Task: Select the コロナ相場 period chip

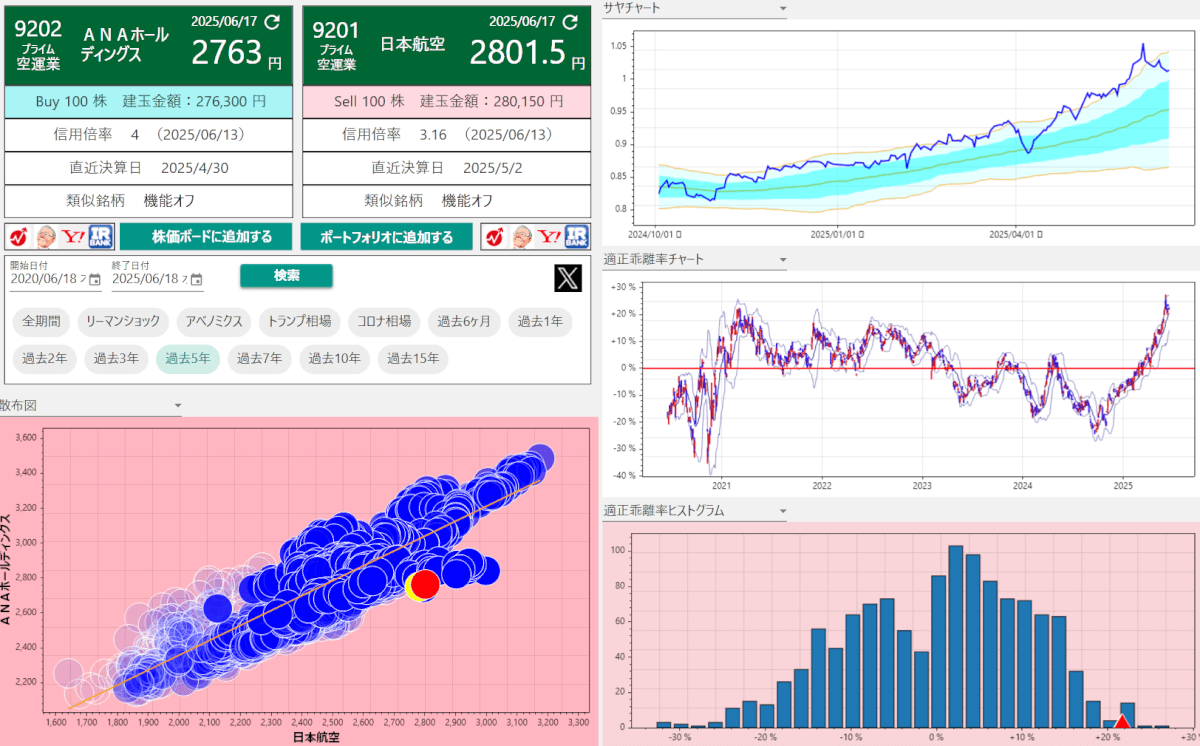Action: [x=384, y=322]
